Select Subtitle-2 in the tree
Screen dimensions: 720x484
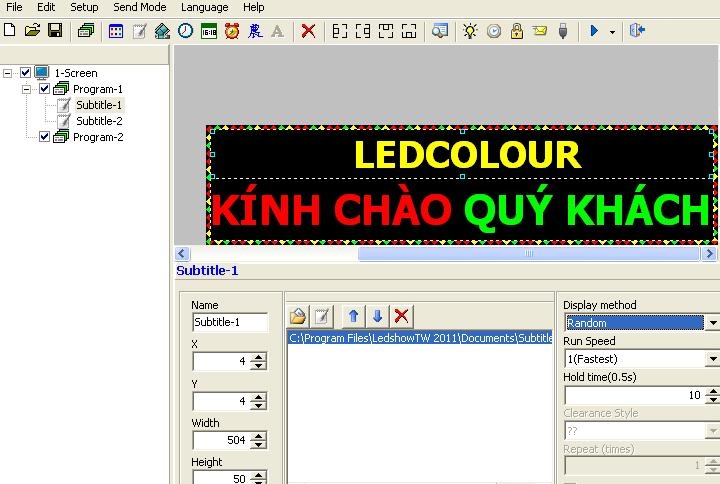pyautogui.click(x=99, y=121)
